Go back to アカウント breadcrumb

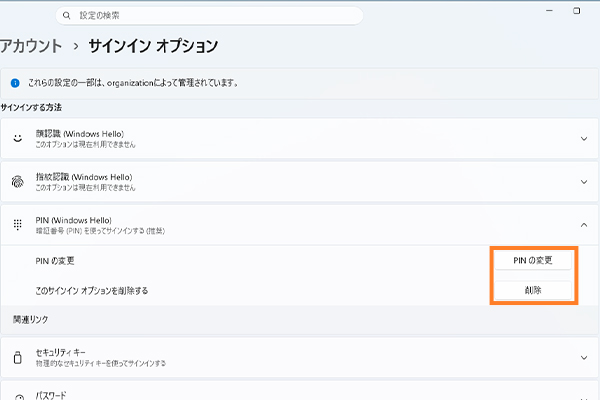tap(31, 46)
